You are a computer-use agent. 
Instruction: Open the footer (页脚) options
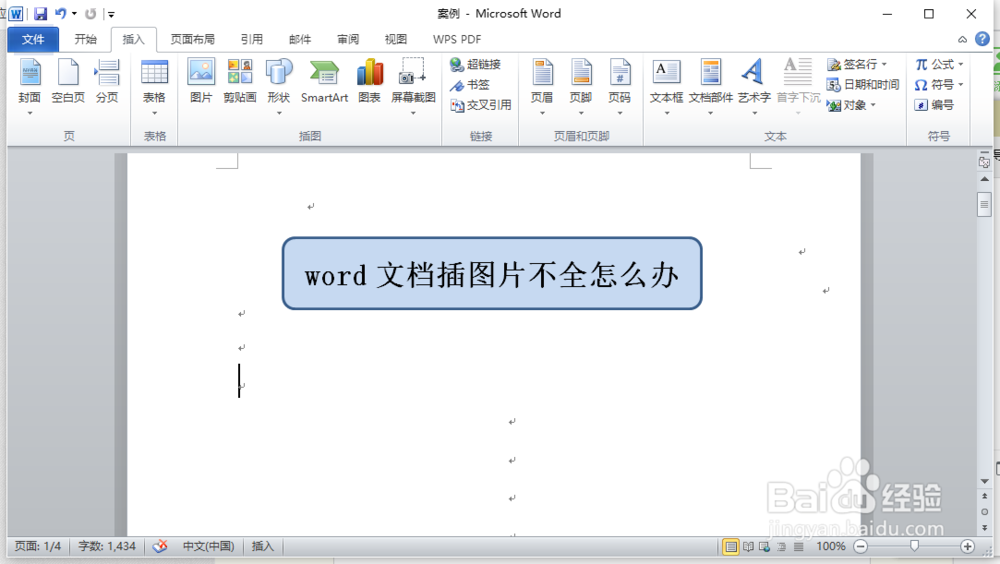pos(581,86)
